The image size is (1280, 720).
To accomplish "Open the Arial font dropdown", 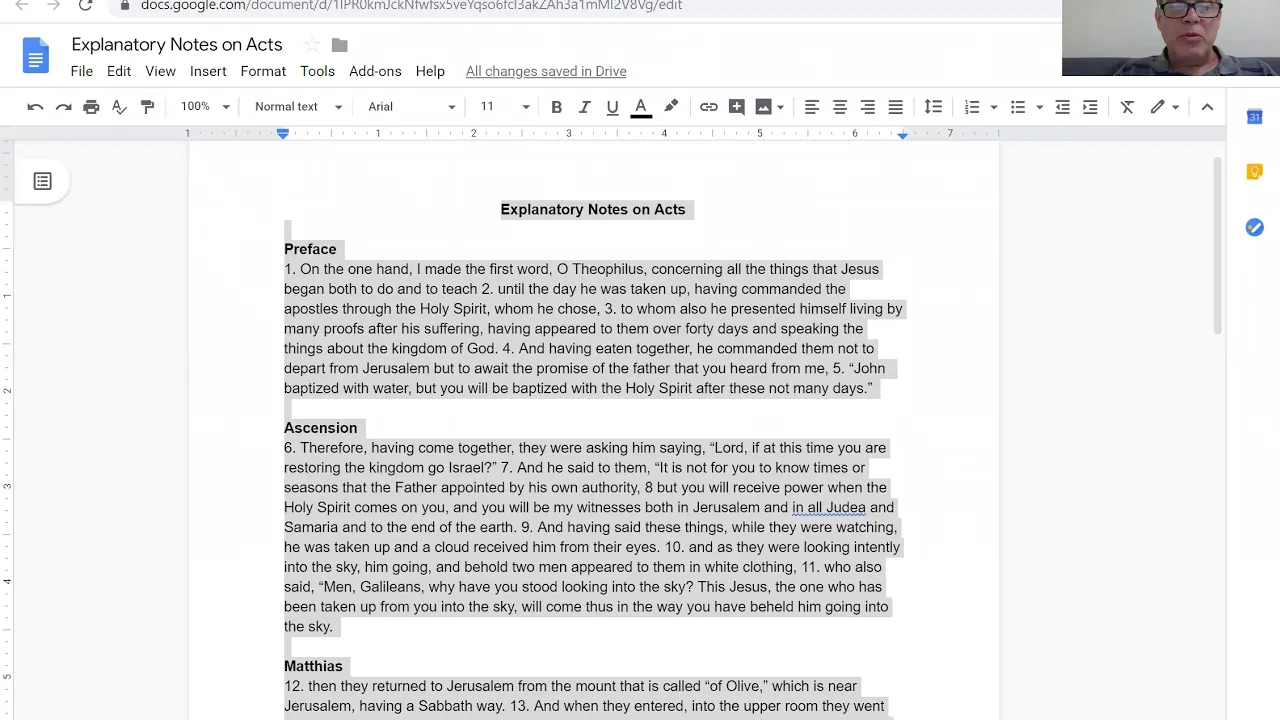I will (411, 107).
